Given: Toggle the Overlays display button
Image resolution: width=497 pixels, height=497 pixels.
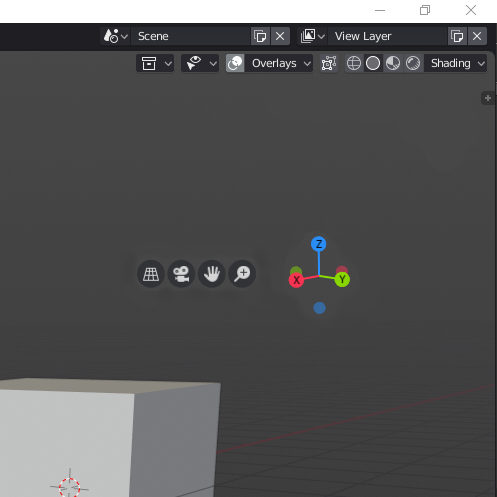Looking at the screenshot, I should point(235,63).
